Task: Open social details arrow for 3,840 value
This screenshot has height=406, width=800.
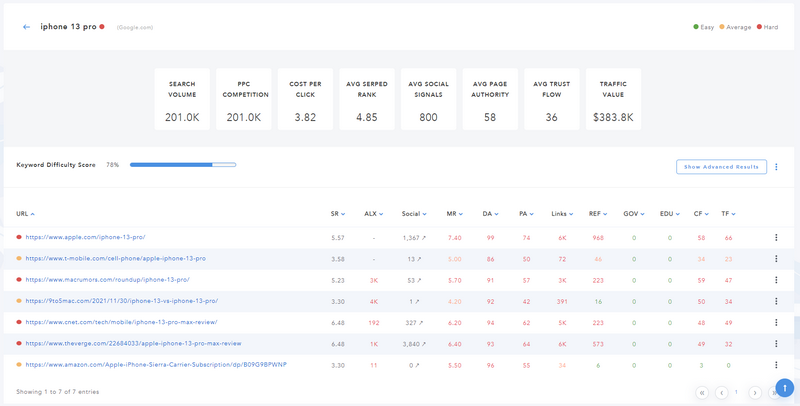Action: point(423,344)
